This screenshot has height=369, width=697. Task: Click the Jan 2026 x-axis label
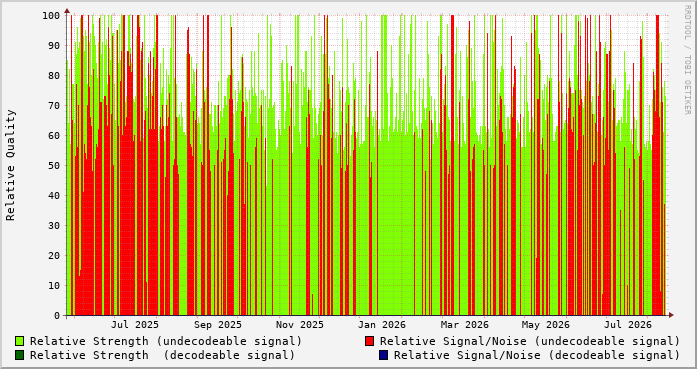tap(382, 325)
